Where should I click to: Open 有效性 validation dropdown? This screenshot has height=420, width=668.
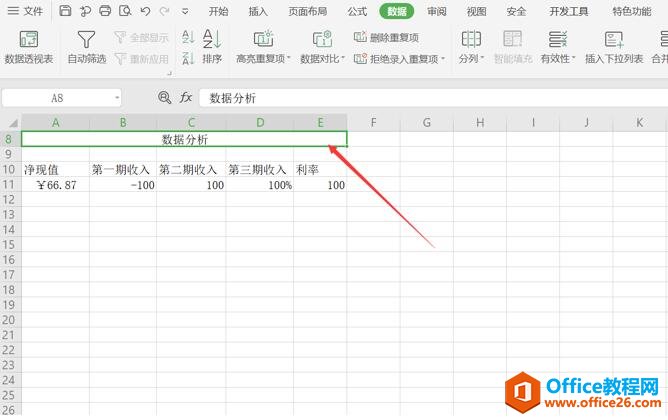pyautogui.click(x=558, y=48)
